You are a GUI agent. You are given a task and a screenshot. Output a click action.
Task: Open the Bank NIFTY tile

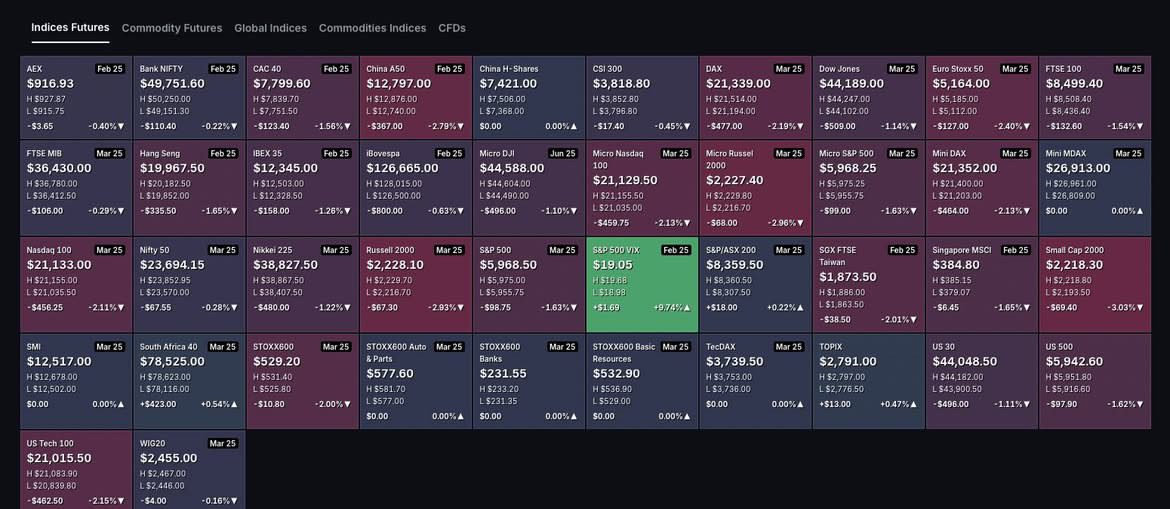coord(190,98)
